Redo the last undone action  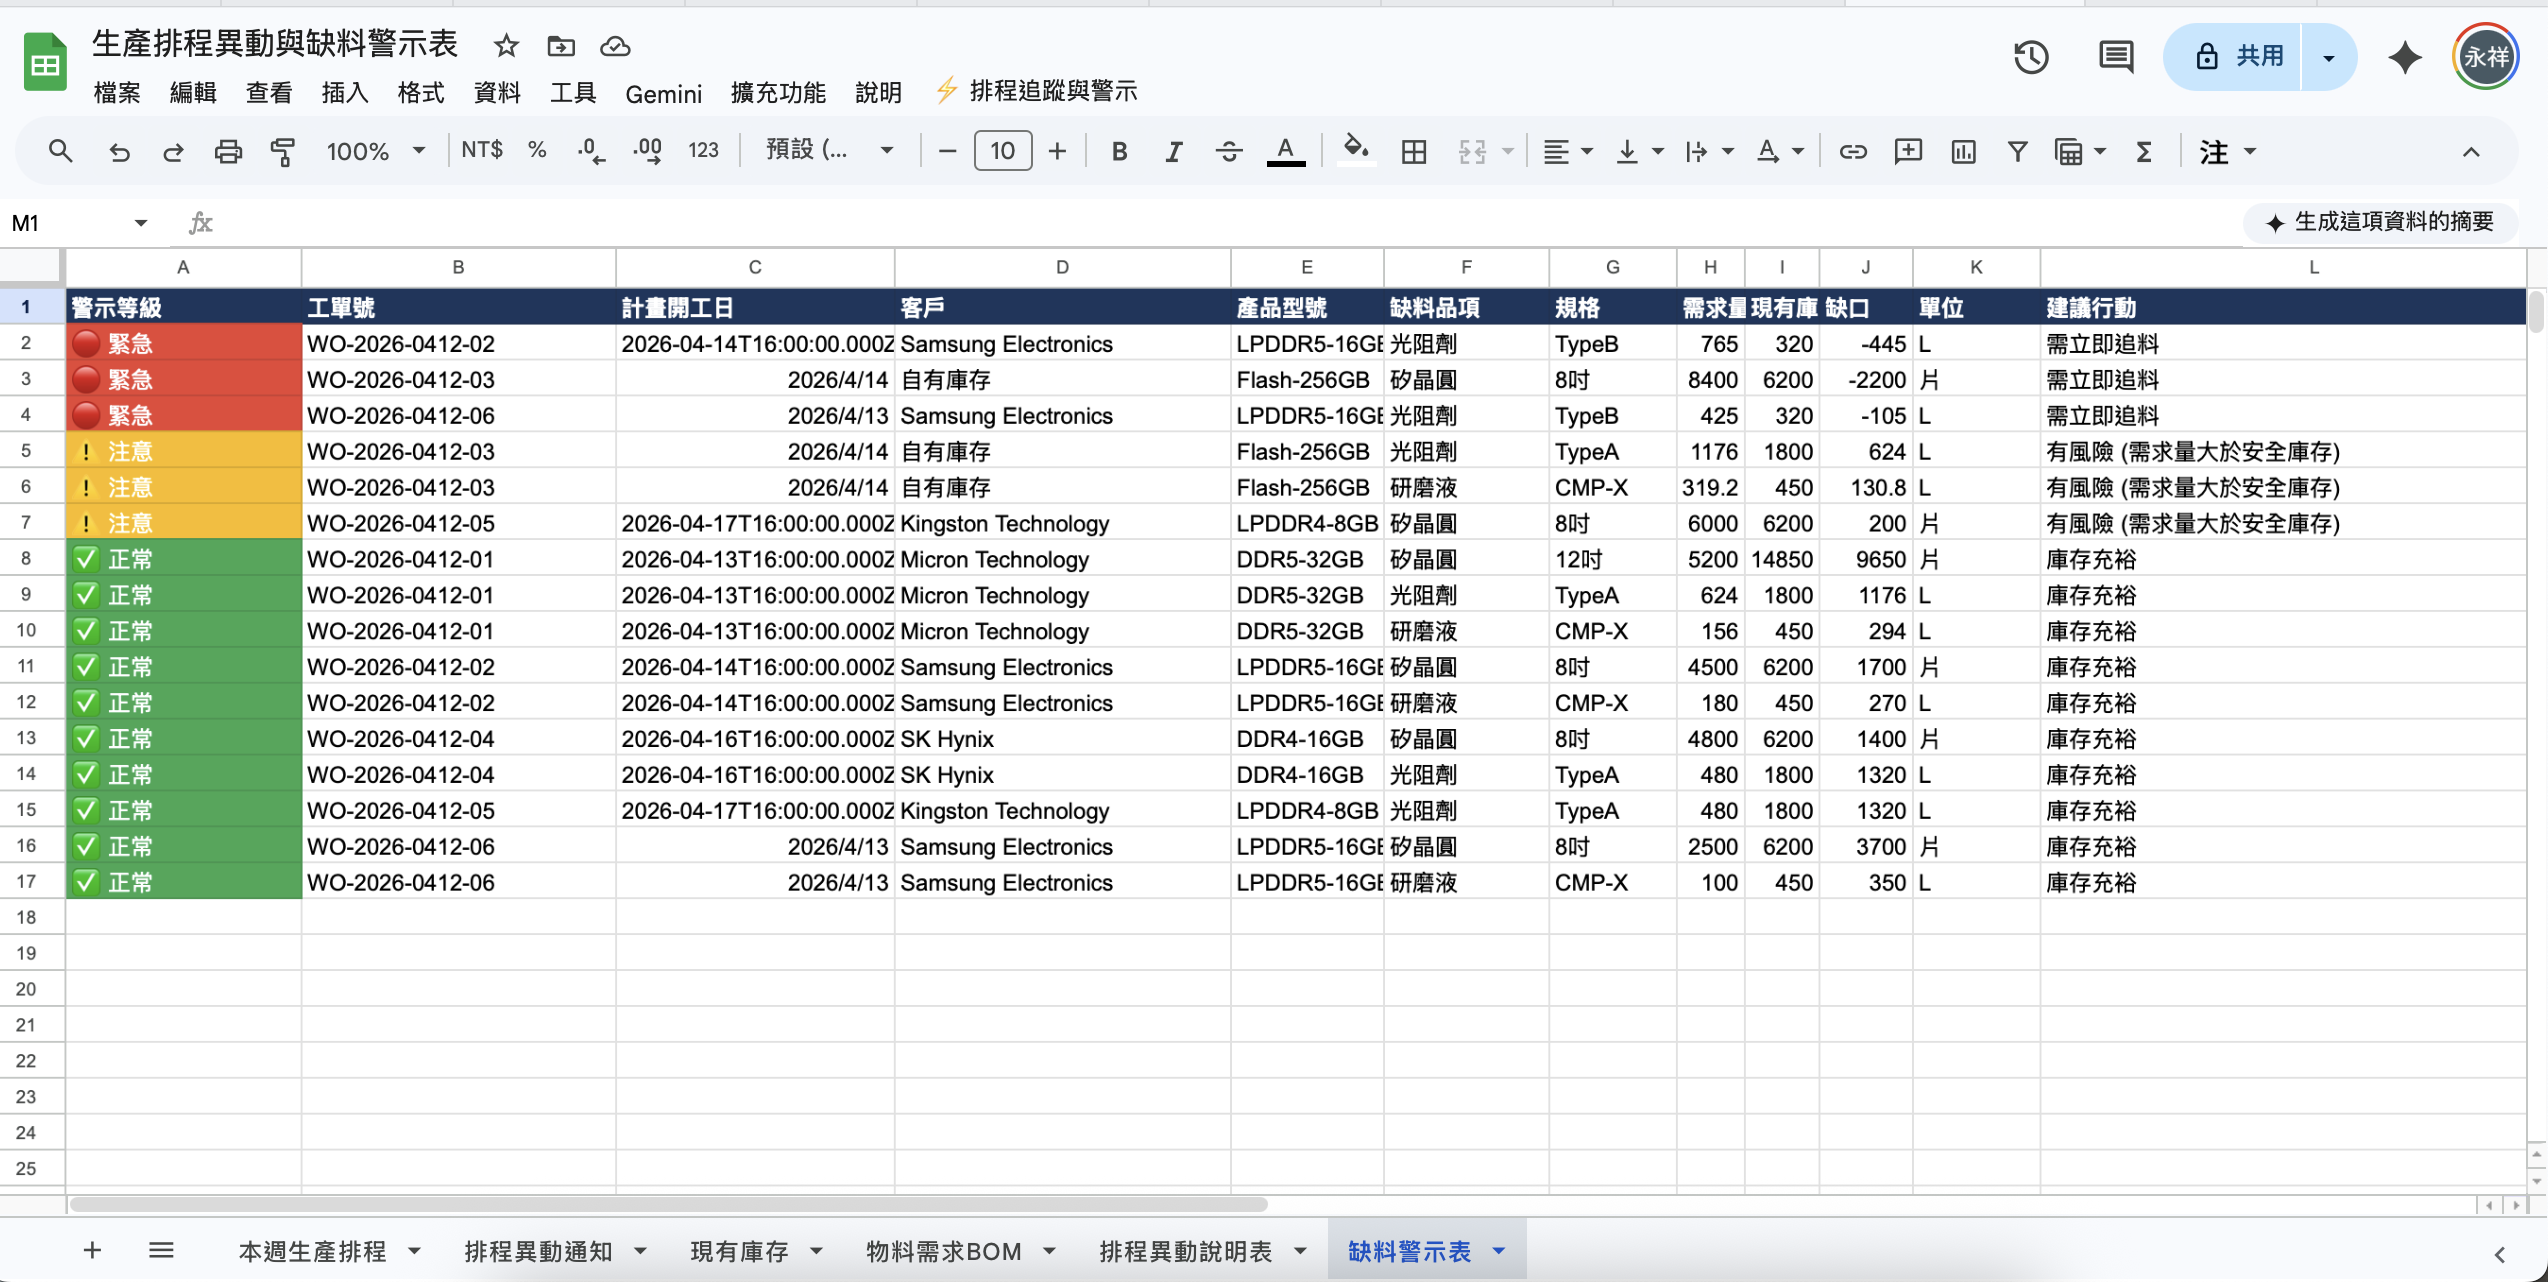coord(173,151)
